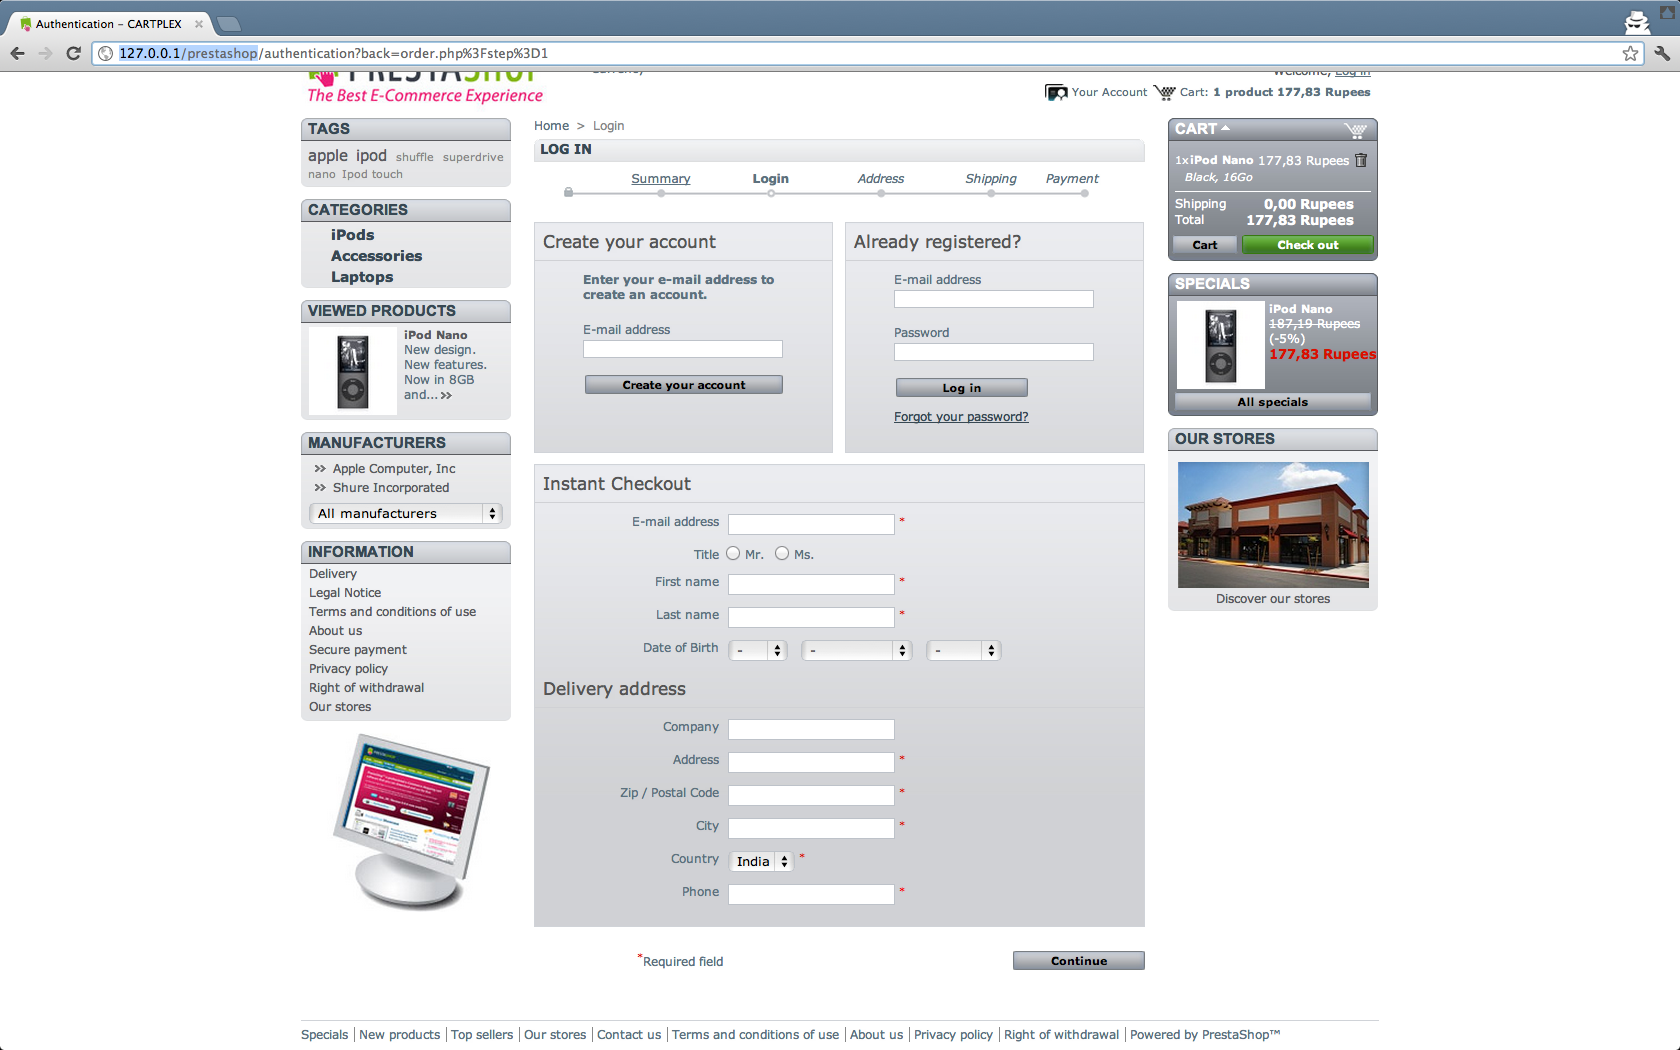Open the Secure payment link
Viewport: 1680px width, 1050px height.
coord(358,650)
